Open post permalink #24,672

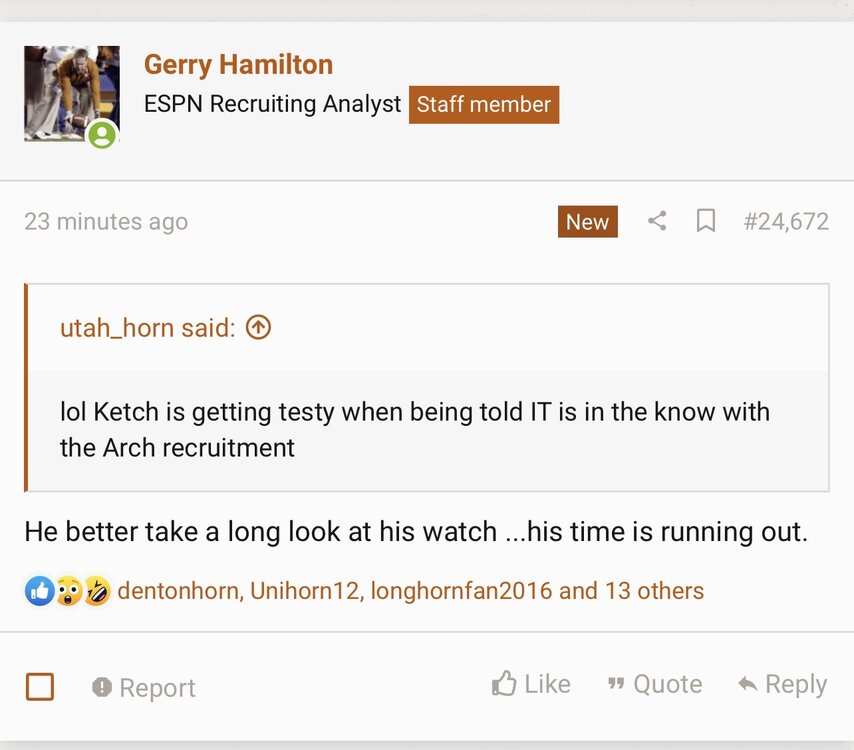[x=786, y=221]
